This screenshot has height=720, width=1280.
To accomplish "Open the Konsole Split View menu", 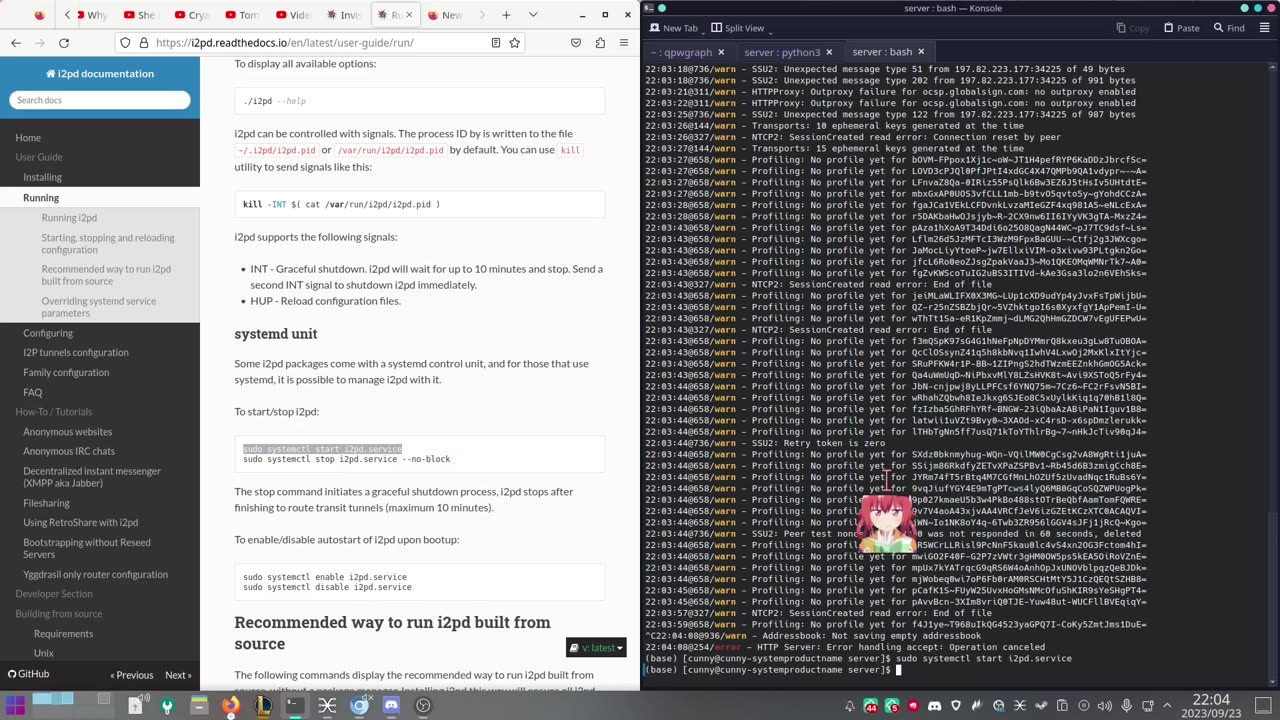I will (x=745, y=28).
